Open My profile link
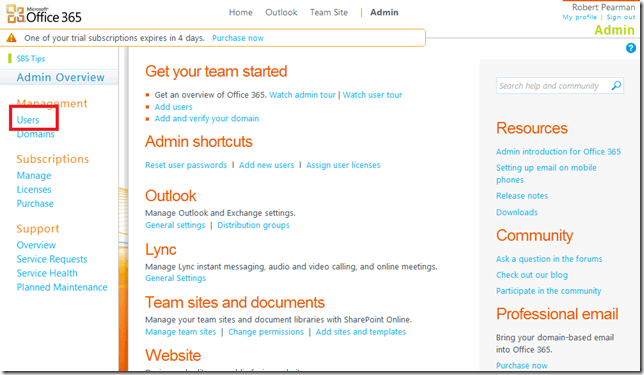 pos(580,17)
